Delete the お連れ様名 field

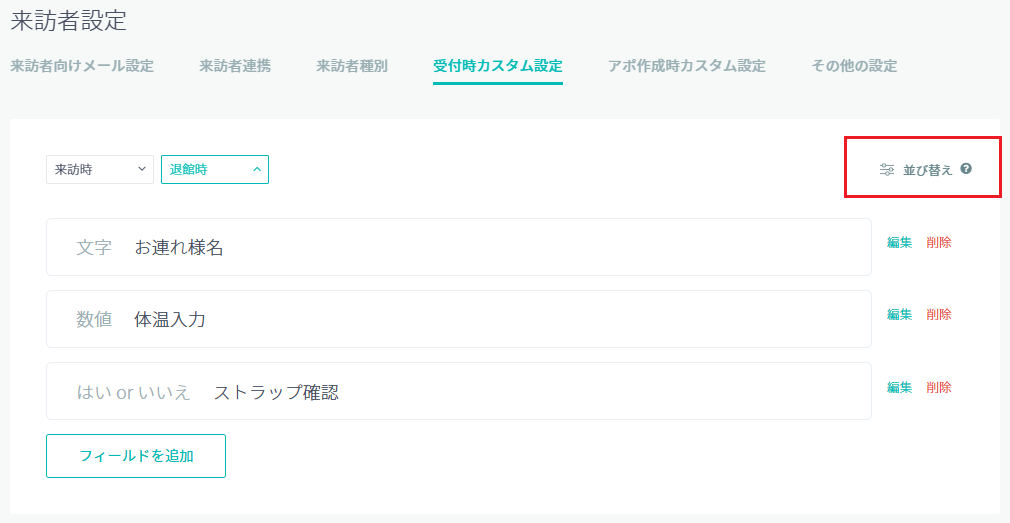pos(939,243)
